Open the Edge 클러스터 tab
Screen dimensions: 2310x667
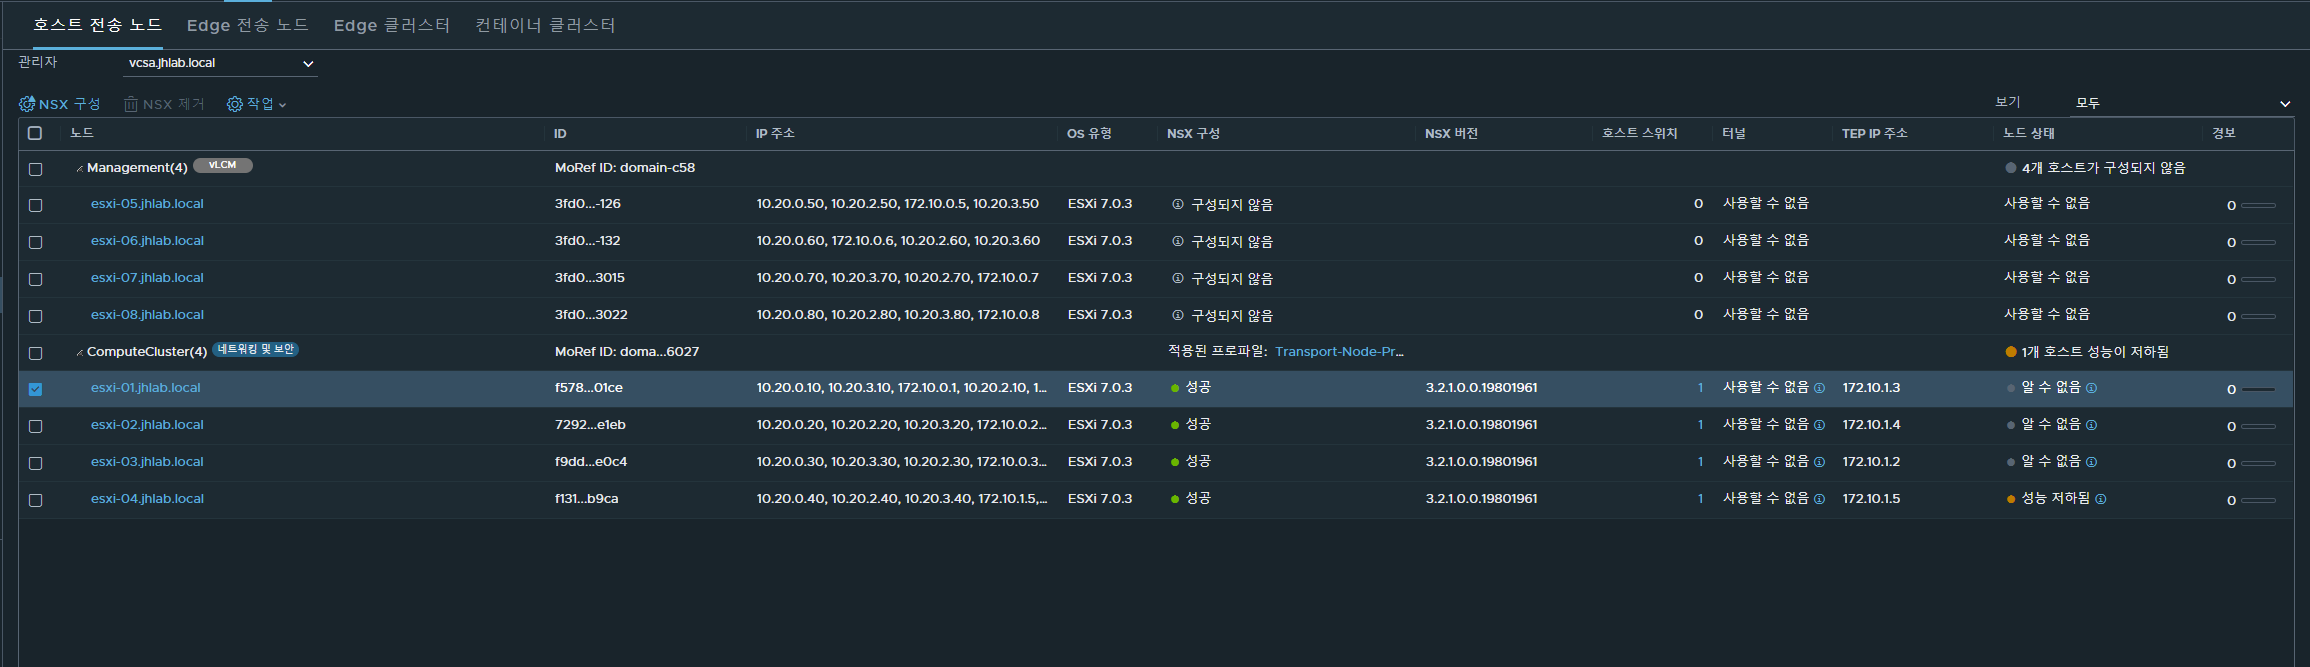[x=392, y=25]
